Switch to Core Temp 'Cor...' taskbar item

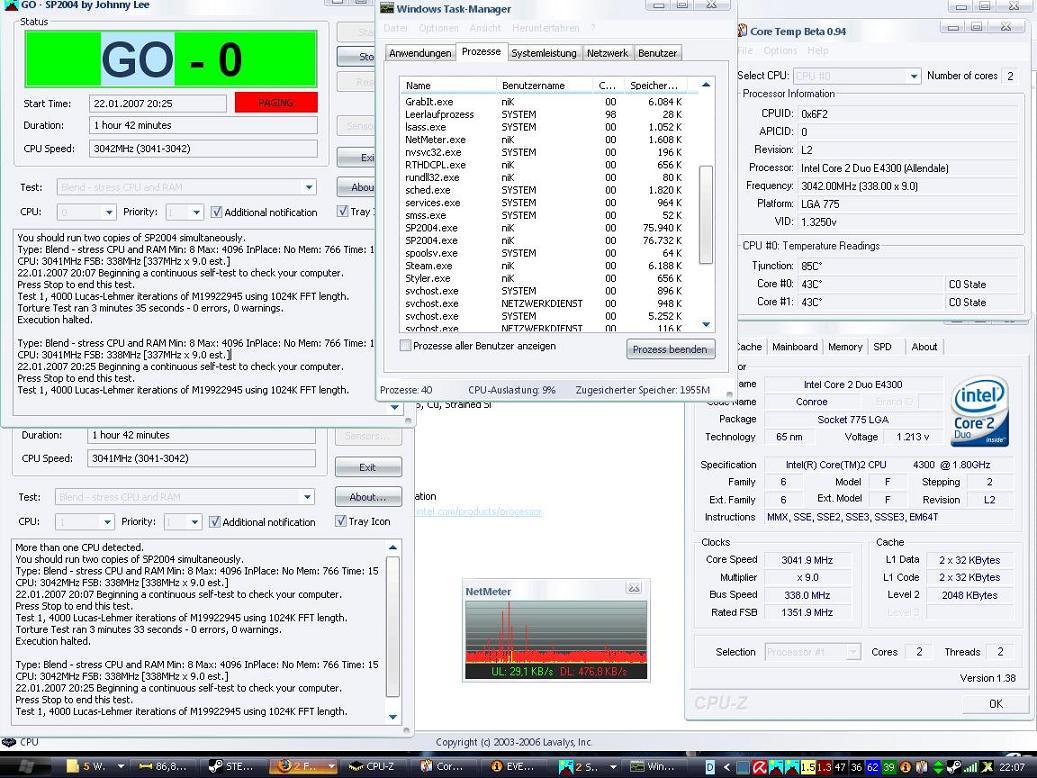pyautogui.click(x=444, y=766)
